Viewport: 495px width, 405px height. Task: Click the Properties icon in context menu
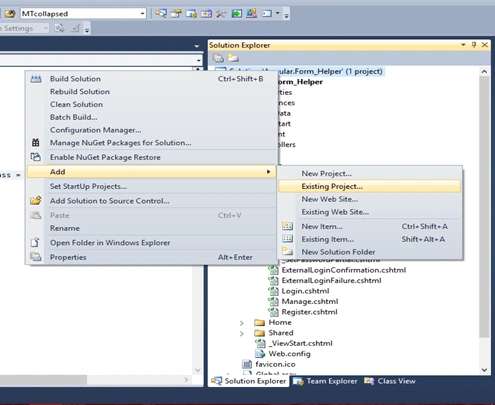(x=36, y=257)
